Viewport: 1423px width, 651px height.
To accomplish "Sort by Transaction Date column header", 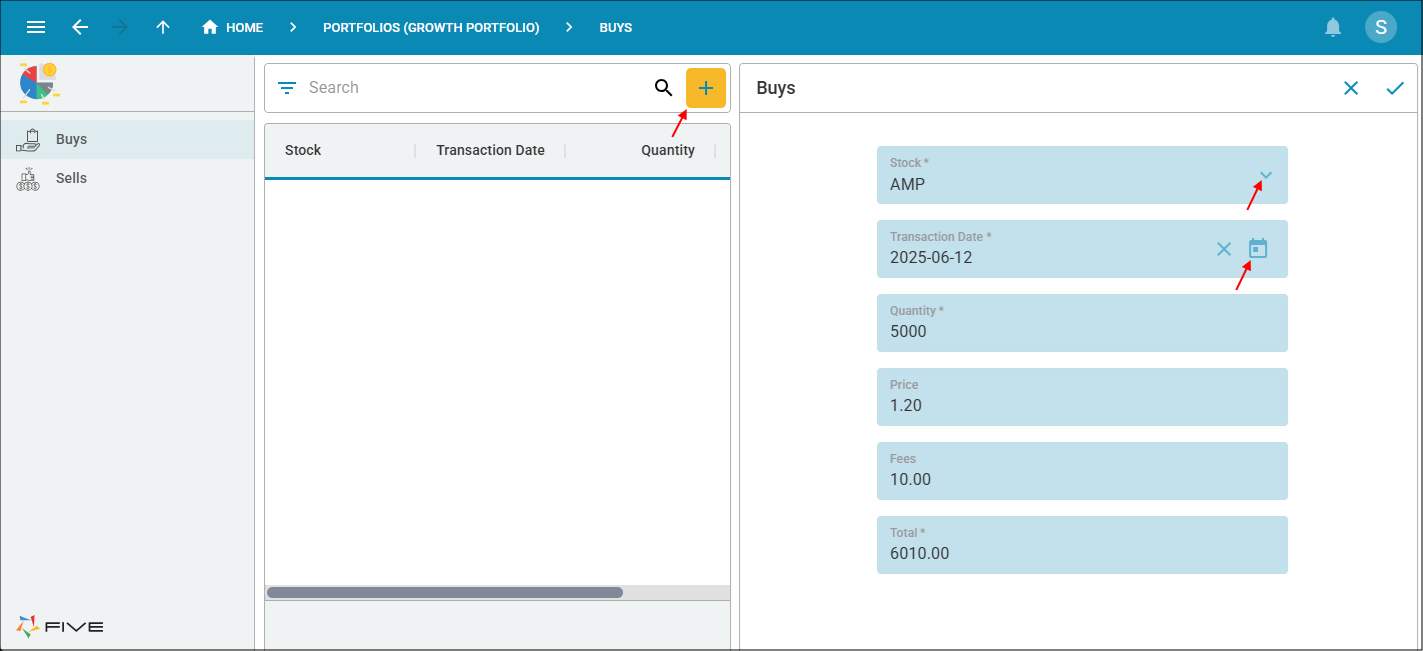I will pyautogui.click(x=490, y=150).
